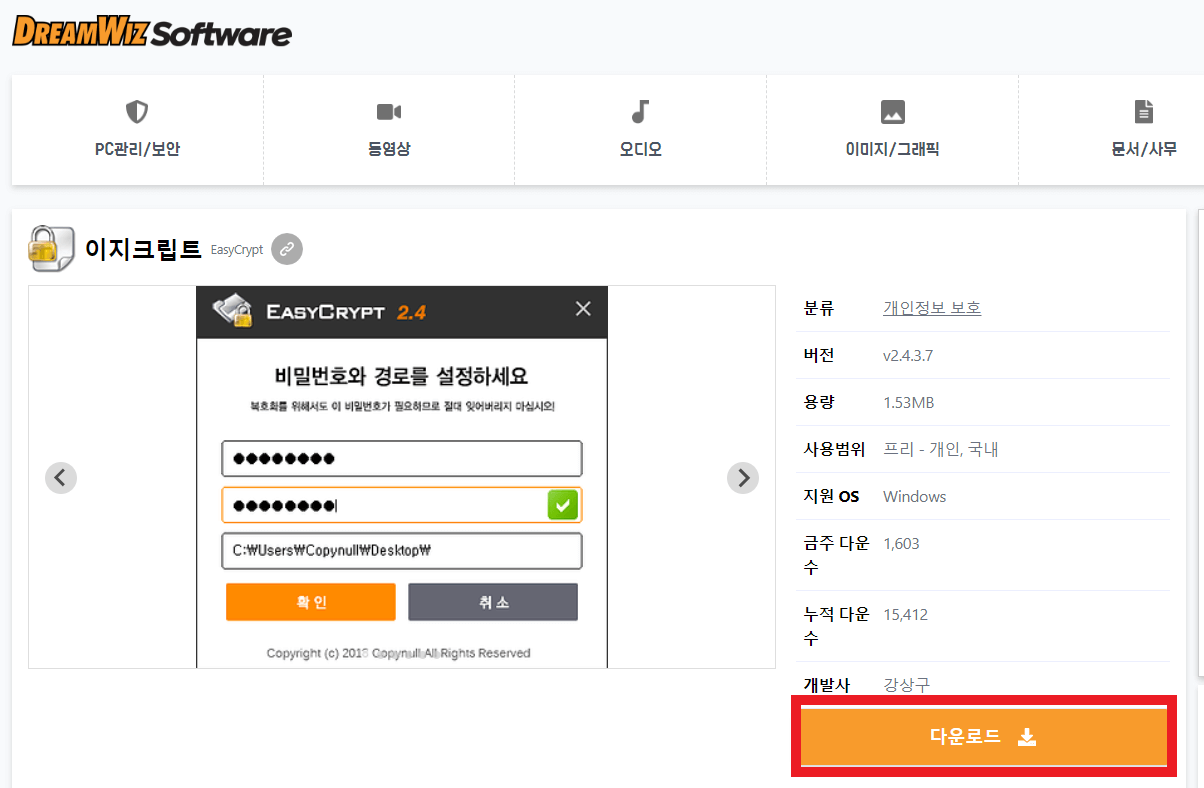Click the download arrow inside 다운로드 button
This screenshot has height=788, width=1204.
click(x=1027, y=735)
